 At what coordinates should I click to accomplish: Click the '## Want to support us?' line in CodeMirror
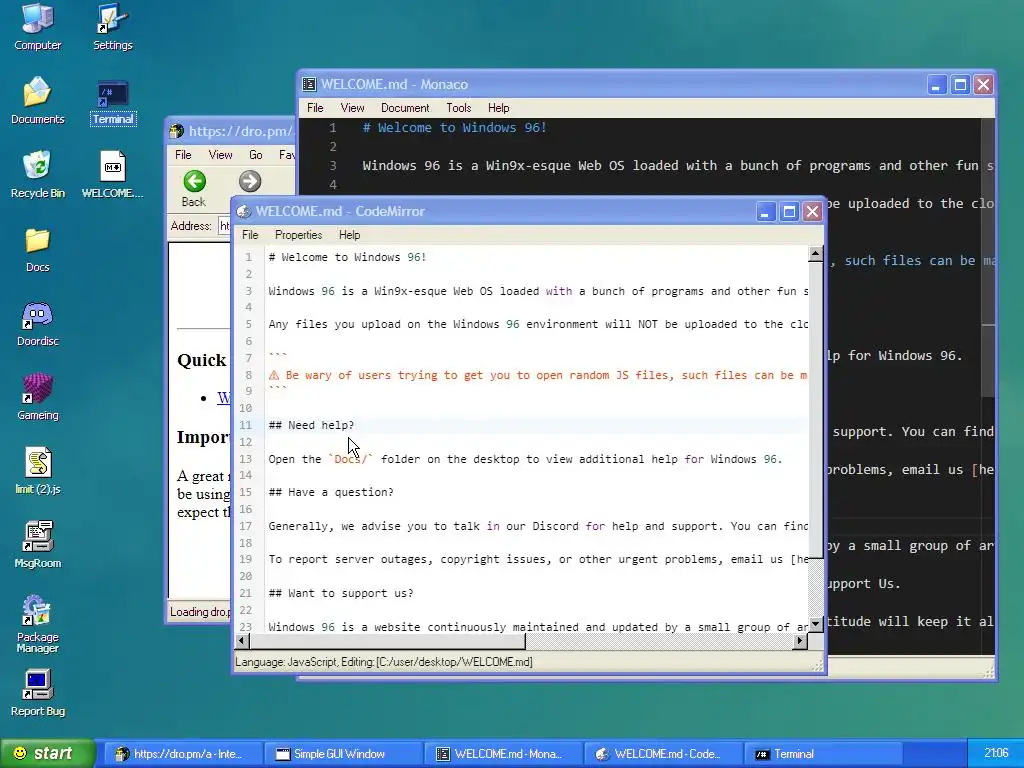click(341, 593)
